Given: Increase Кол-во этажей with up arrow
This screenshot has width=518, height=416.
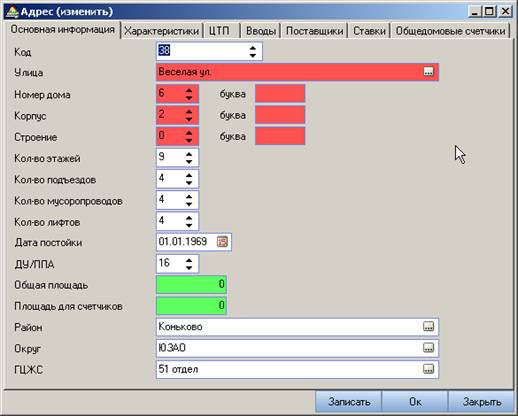Looking at the screenshot, I should pos(189,154).
